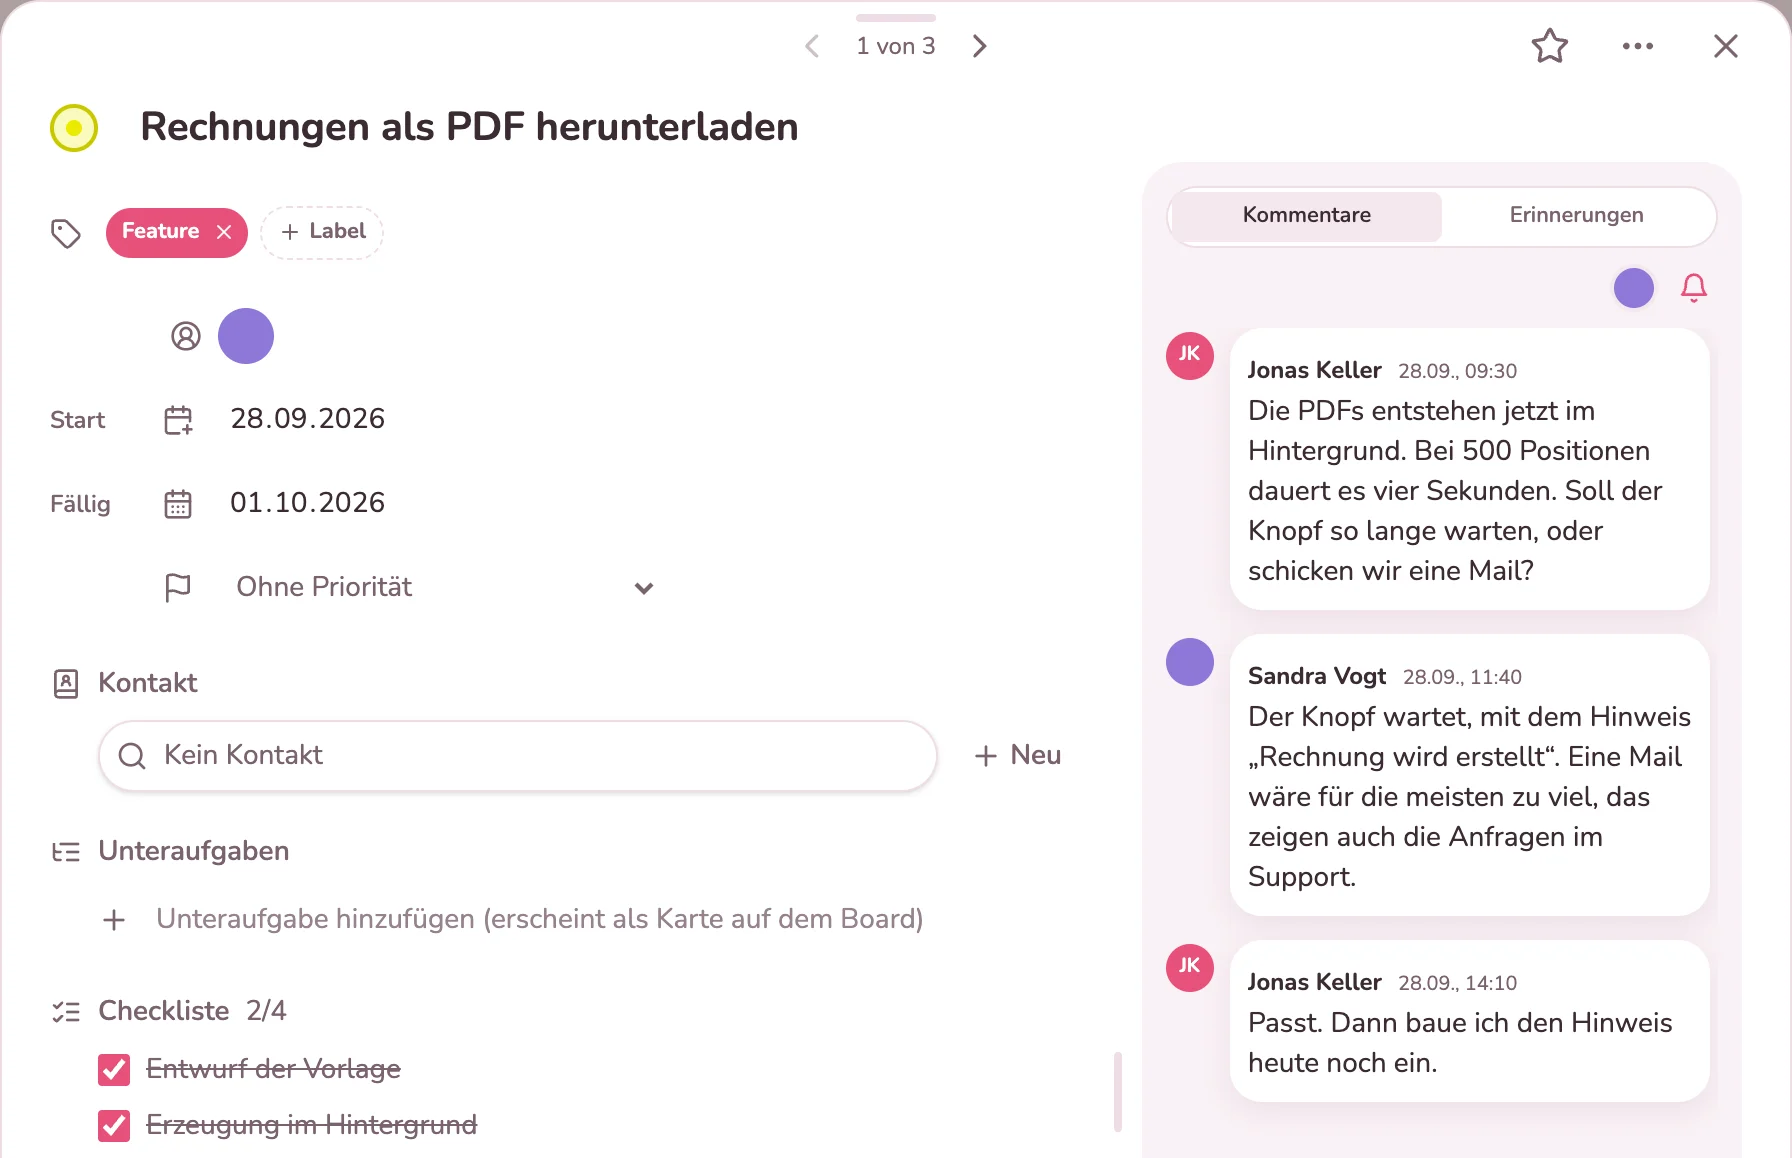
Task: Click JK avatar on 14:10 comment
Action: click(x=1190, y=968)
